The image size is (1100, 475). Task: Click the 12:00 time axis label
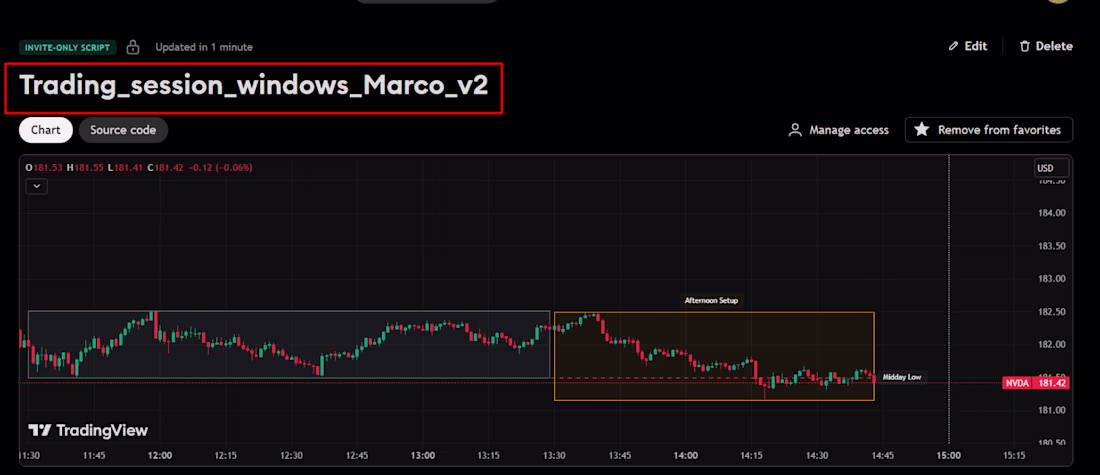(160, 455)
